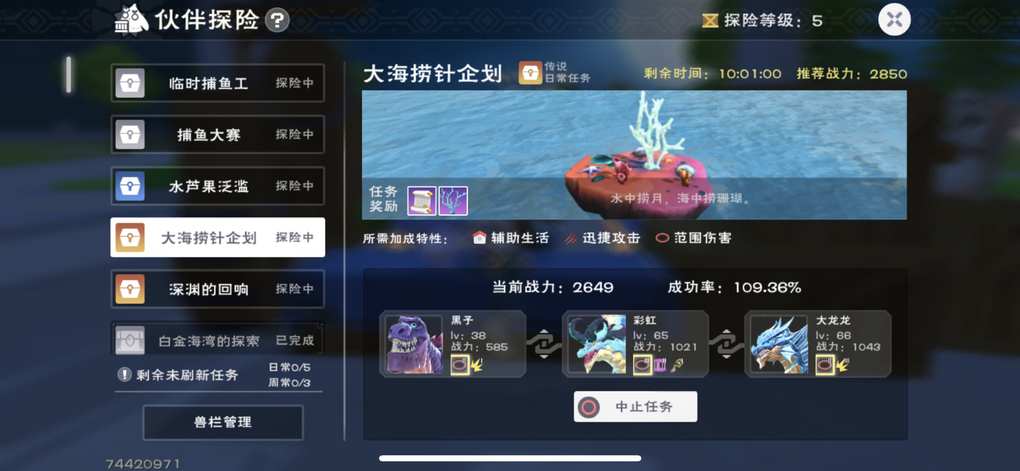Click the mission list scrollbar handle
Viewport: 1020px width, 471px height.
pyautogui.click(x=68, y=74)
